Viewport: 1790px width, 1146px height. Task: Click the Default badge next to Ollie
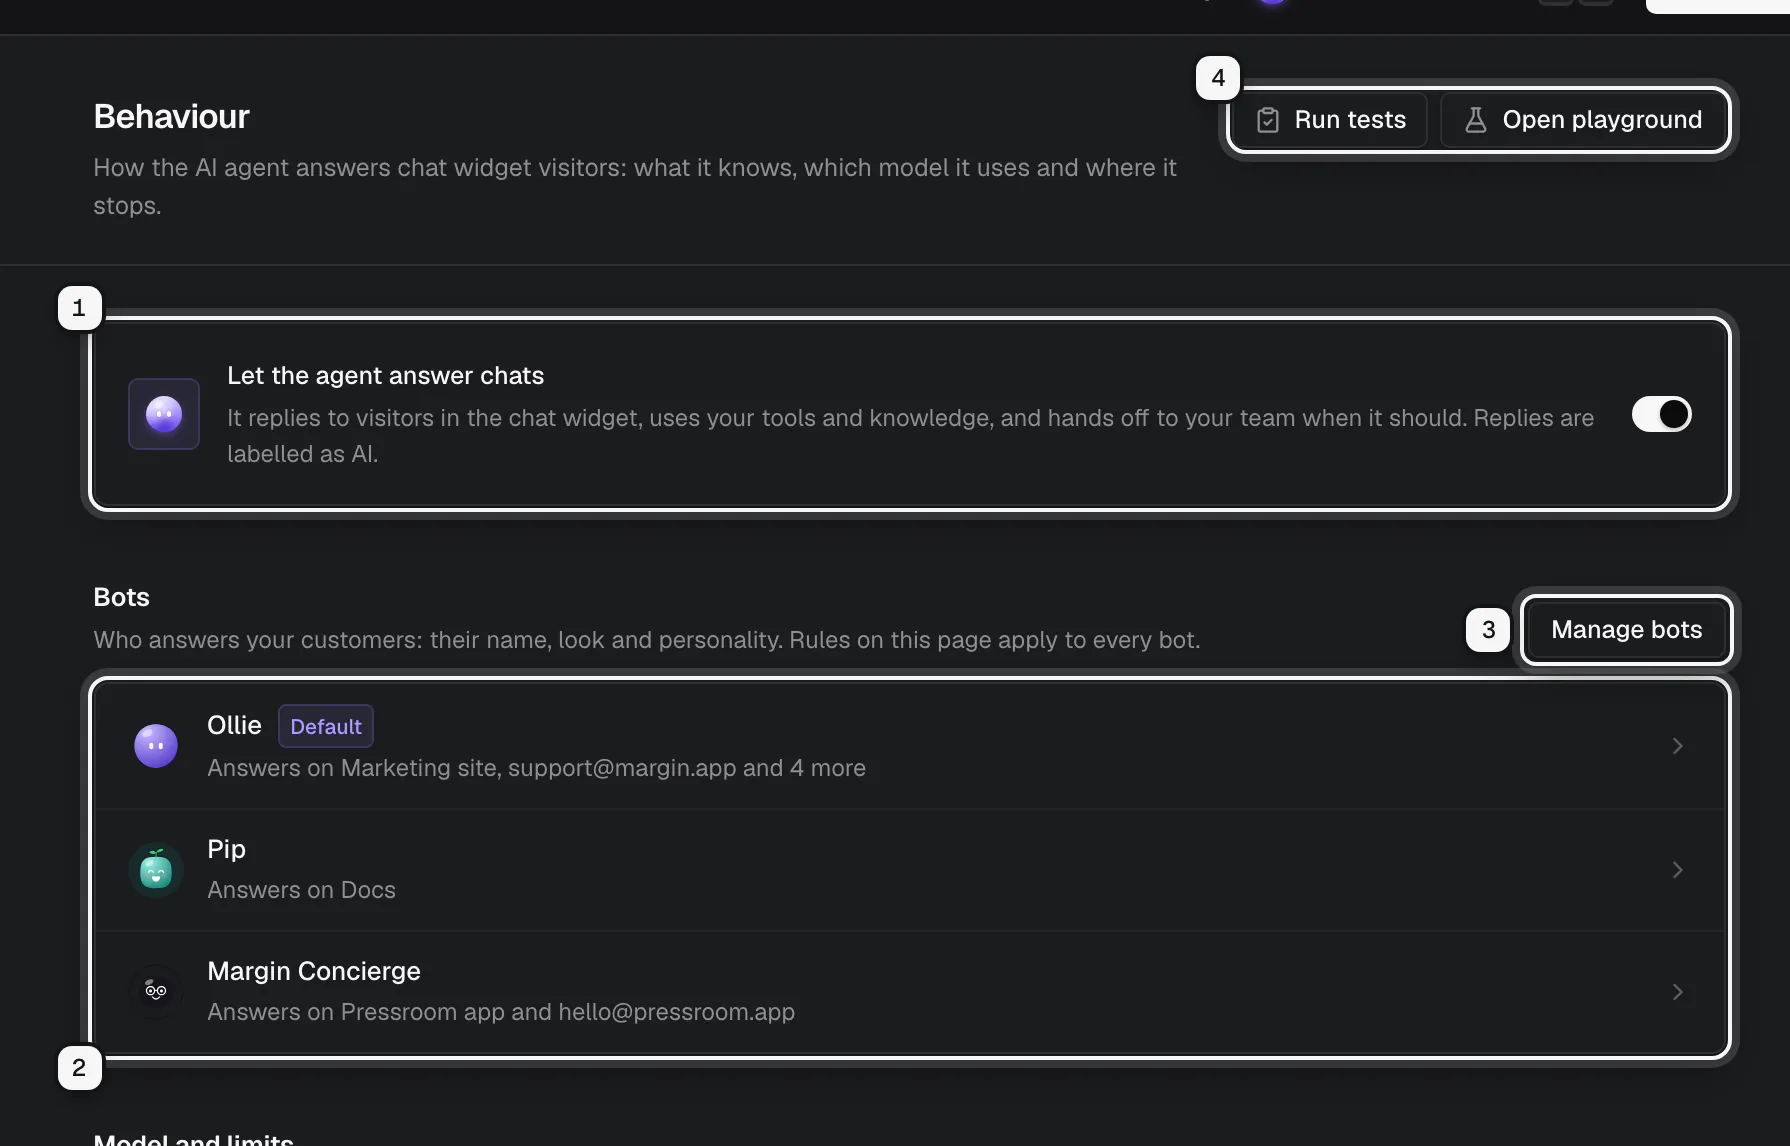click(x=326, y=726)
